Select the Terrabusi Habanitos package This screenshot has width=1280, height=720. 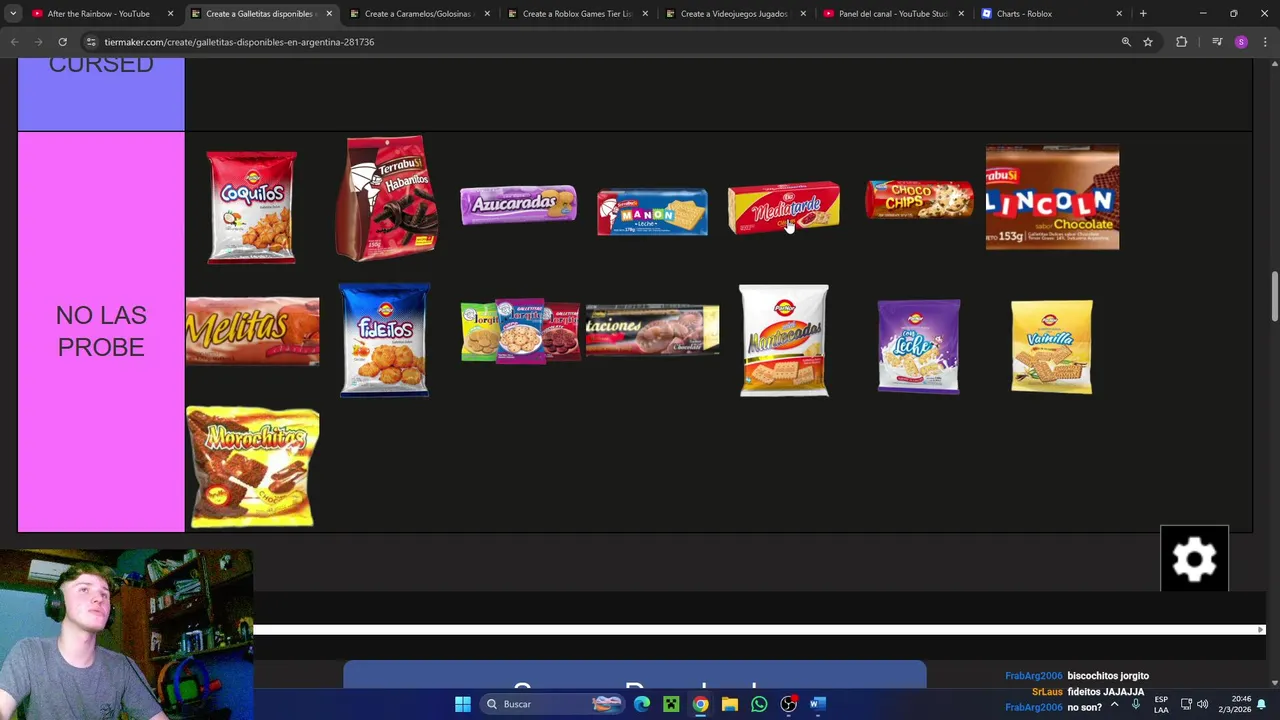[386, 198]
